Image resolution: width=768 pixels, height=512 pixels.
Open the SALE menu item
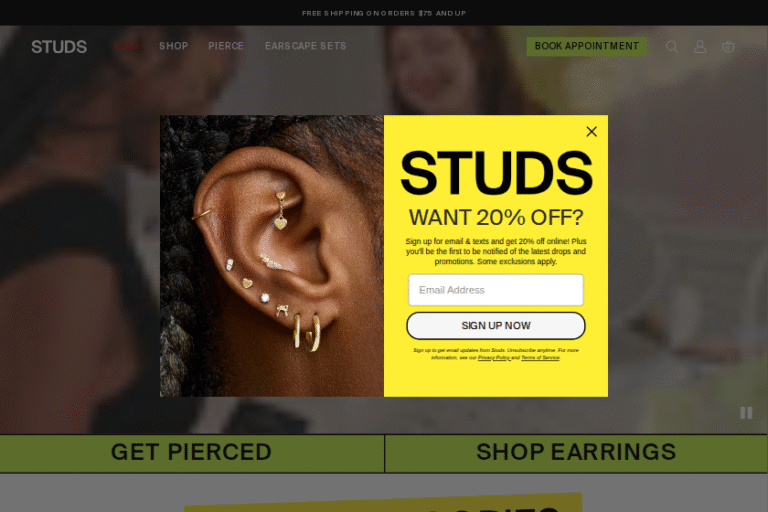(126, 46)
